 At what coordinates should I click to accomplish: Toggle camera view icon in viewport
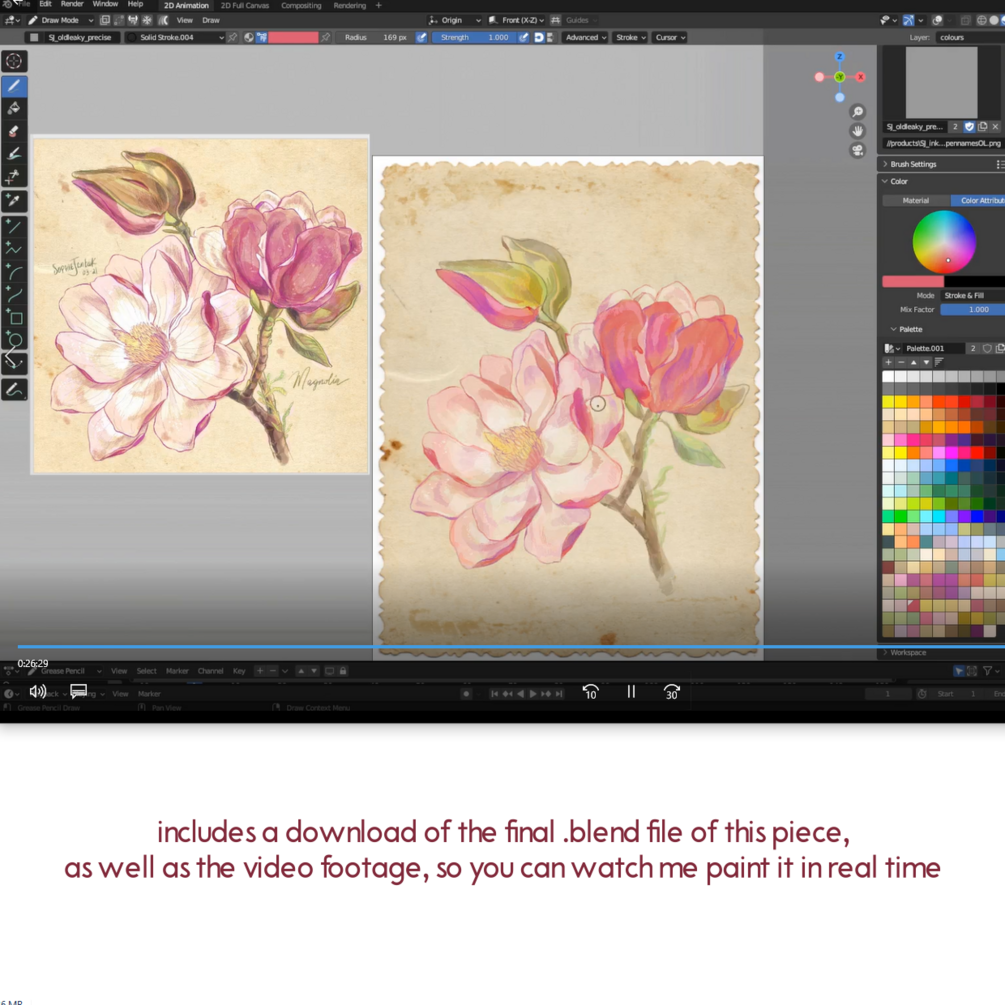pos(858,150)
